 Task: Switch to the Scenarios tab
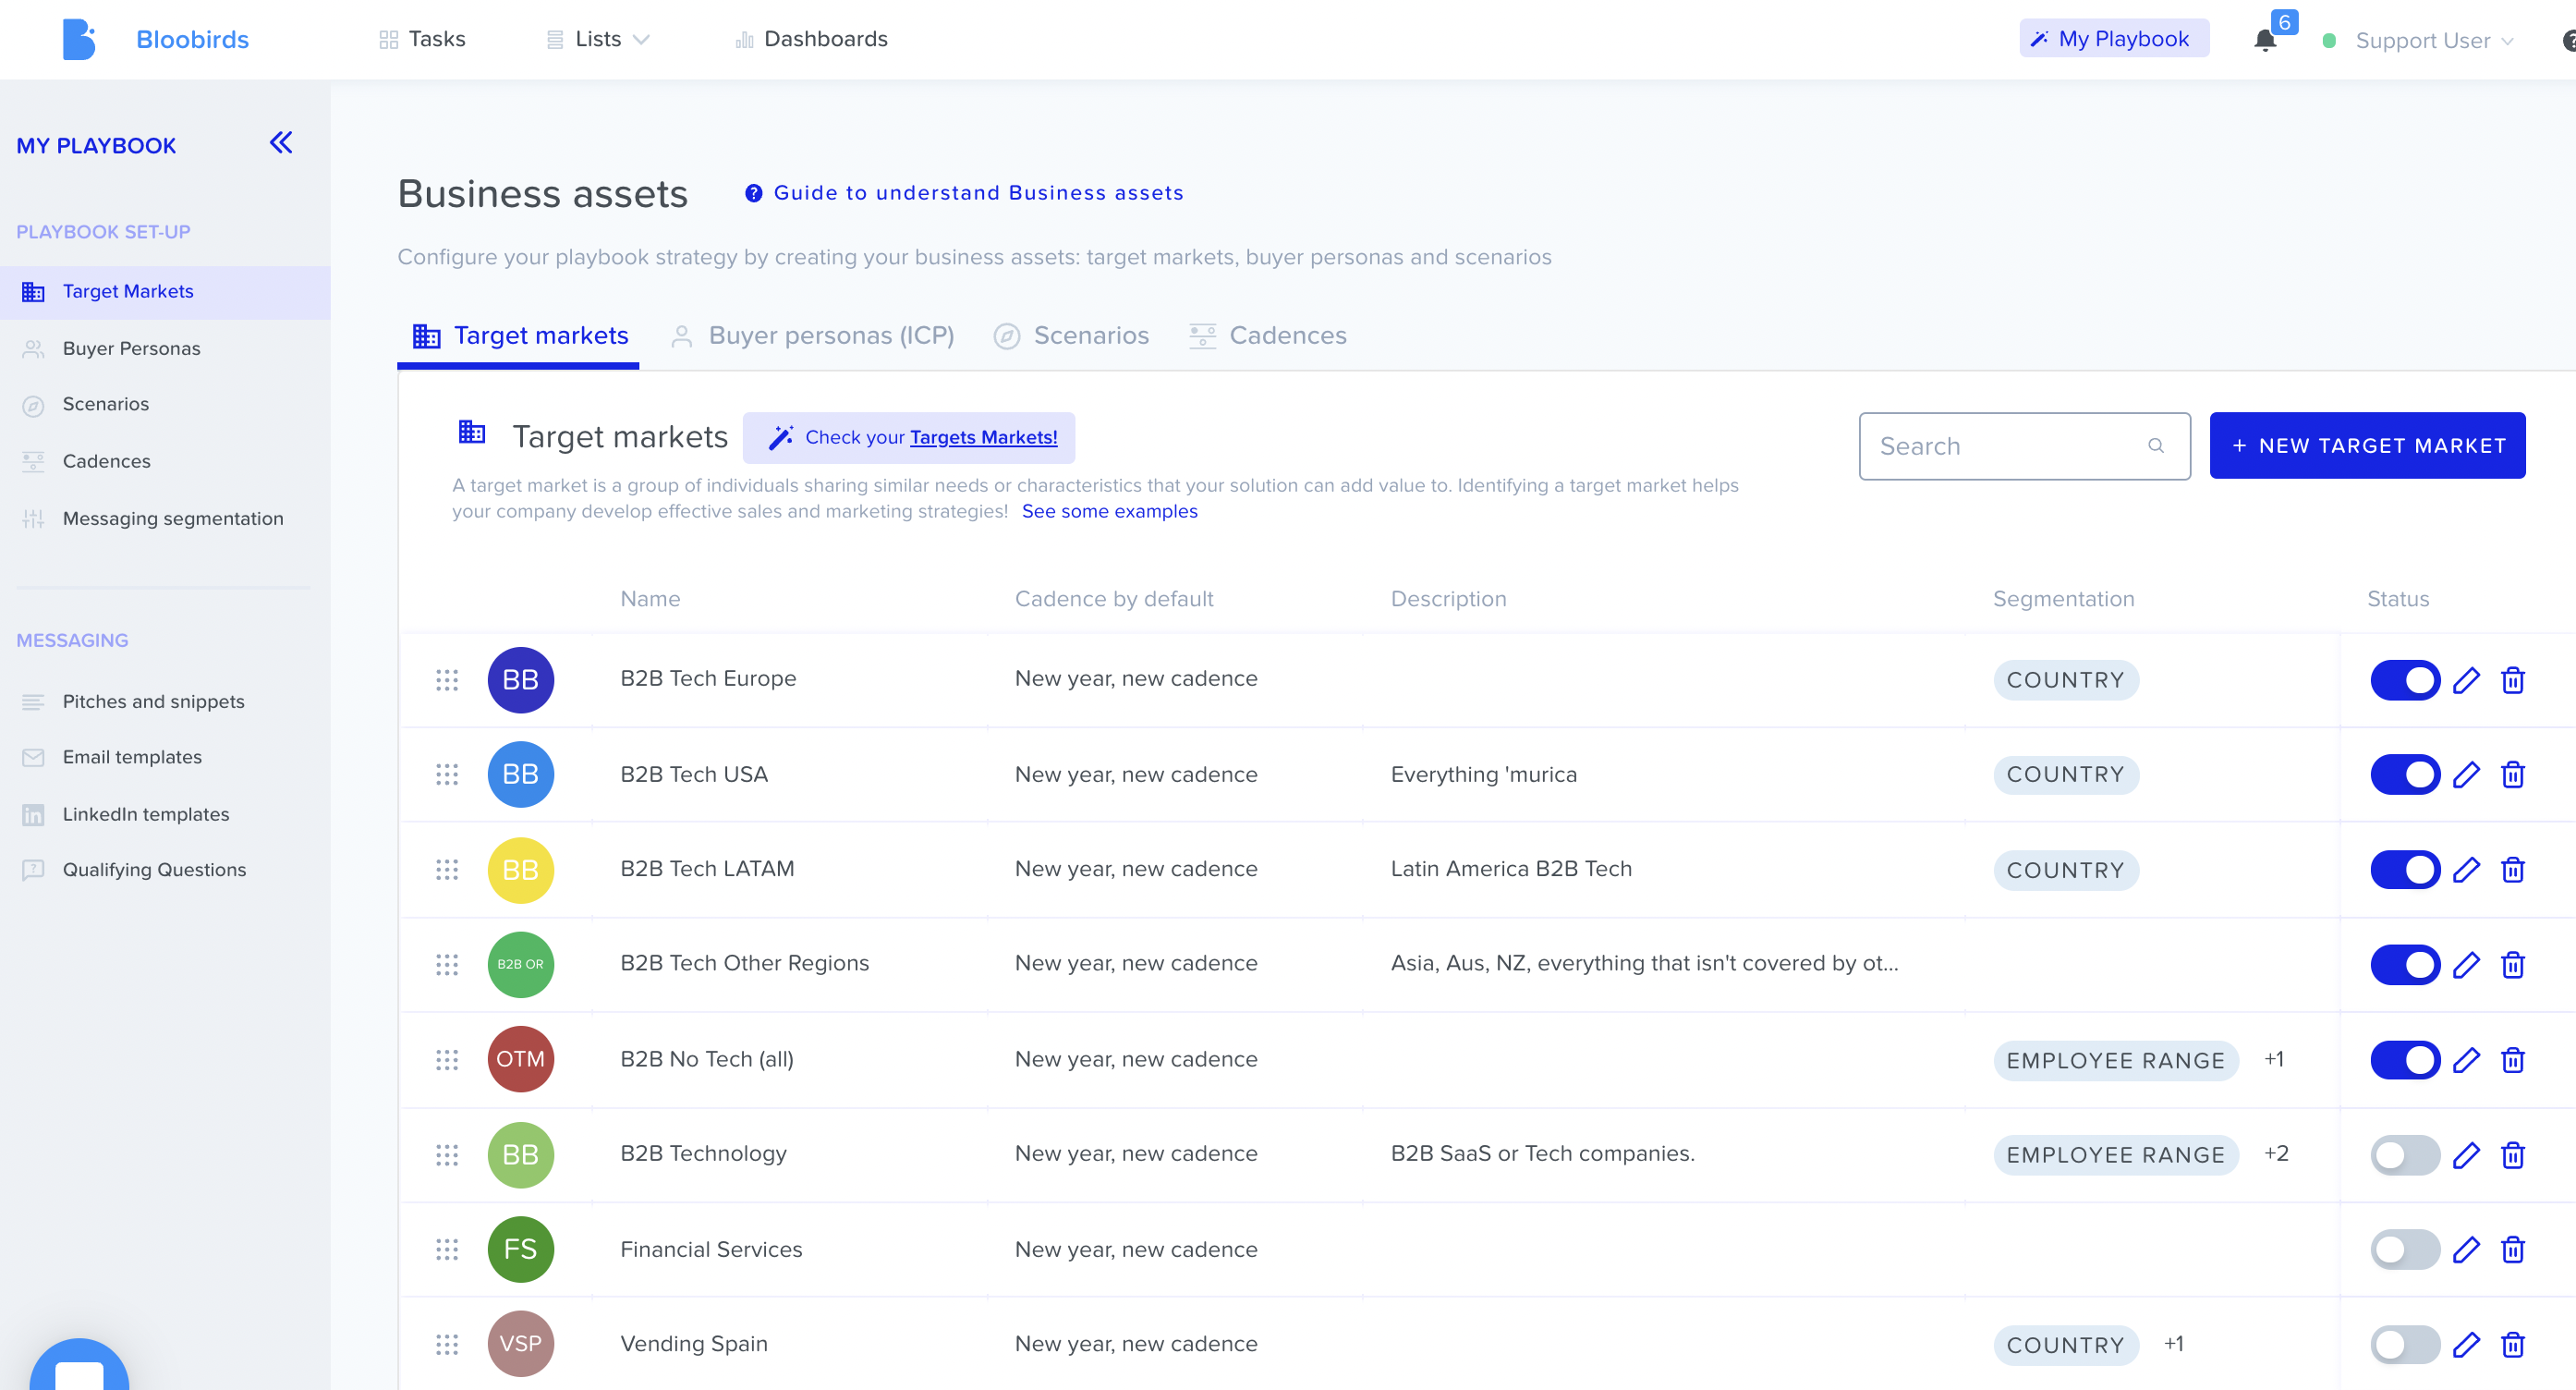1071,336
